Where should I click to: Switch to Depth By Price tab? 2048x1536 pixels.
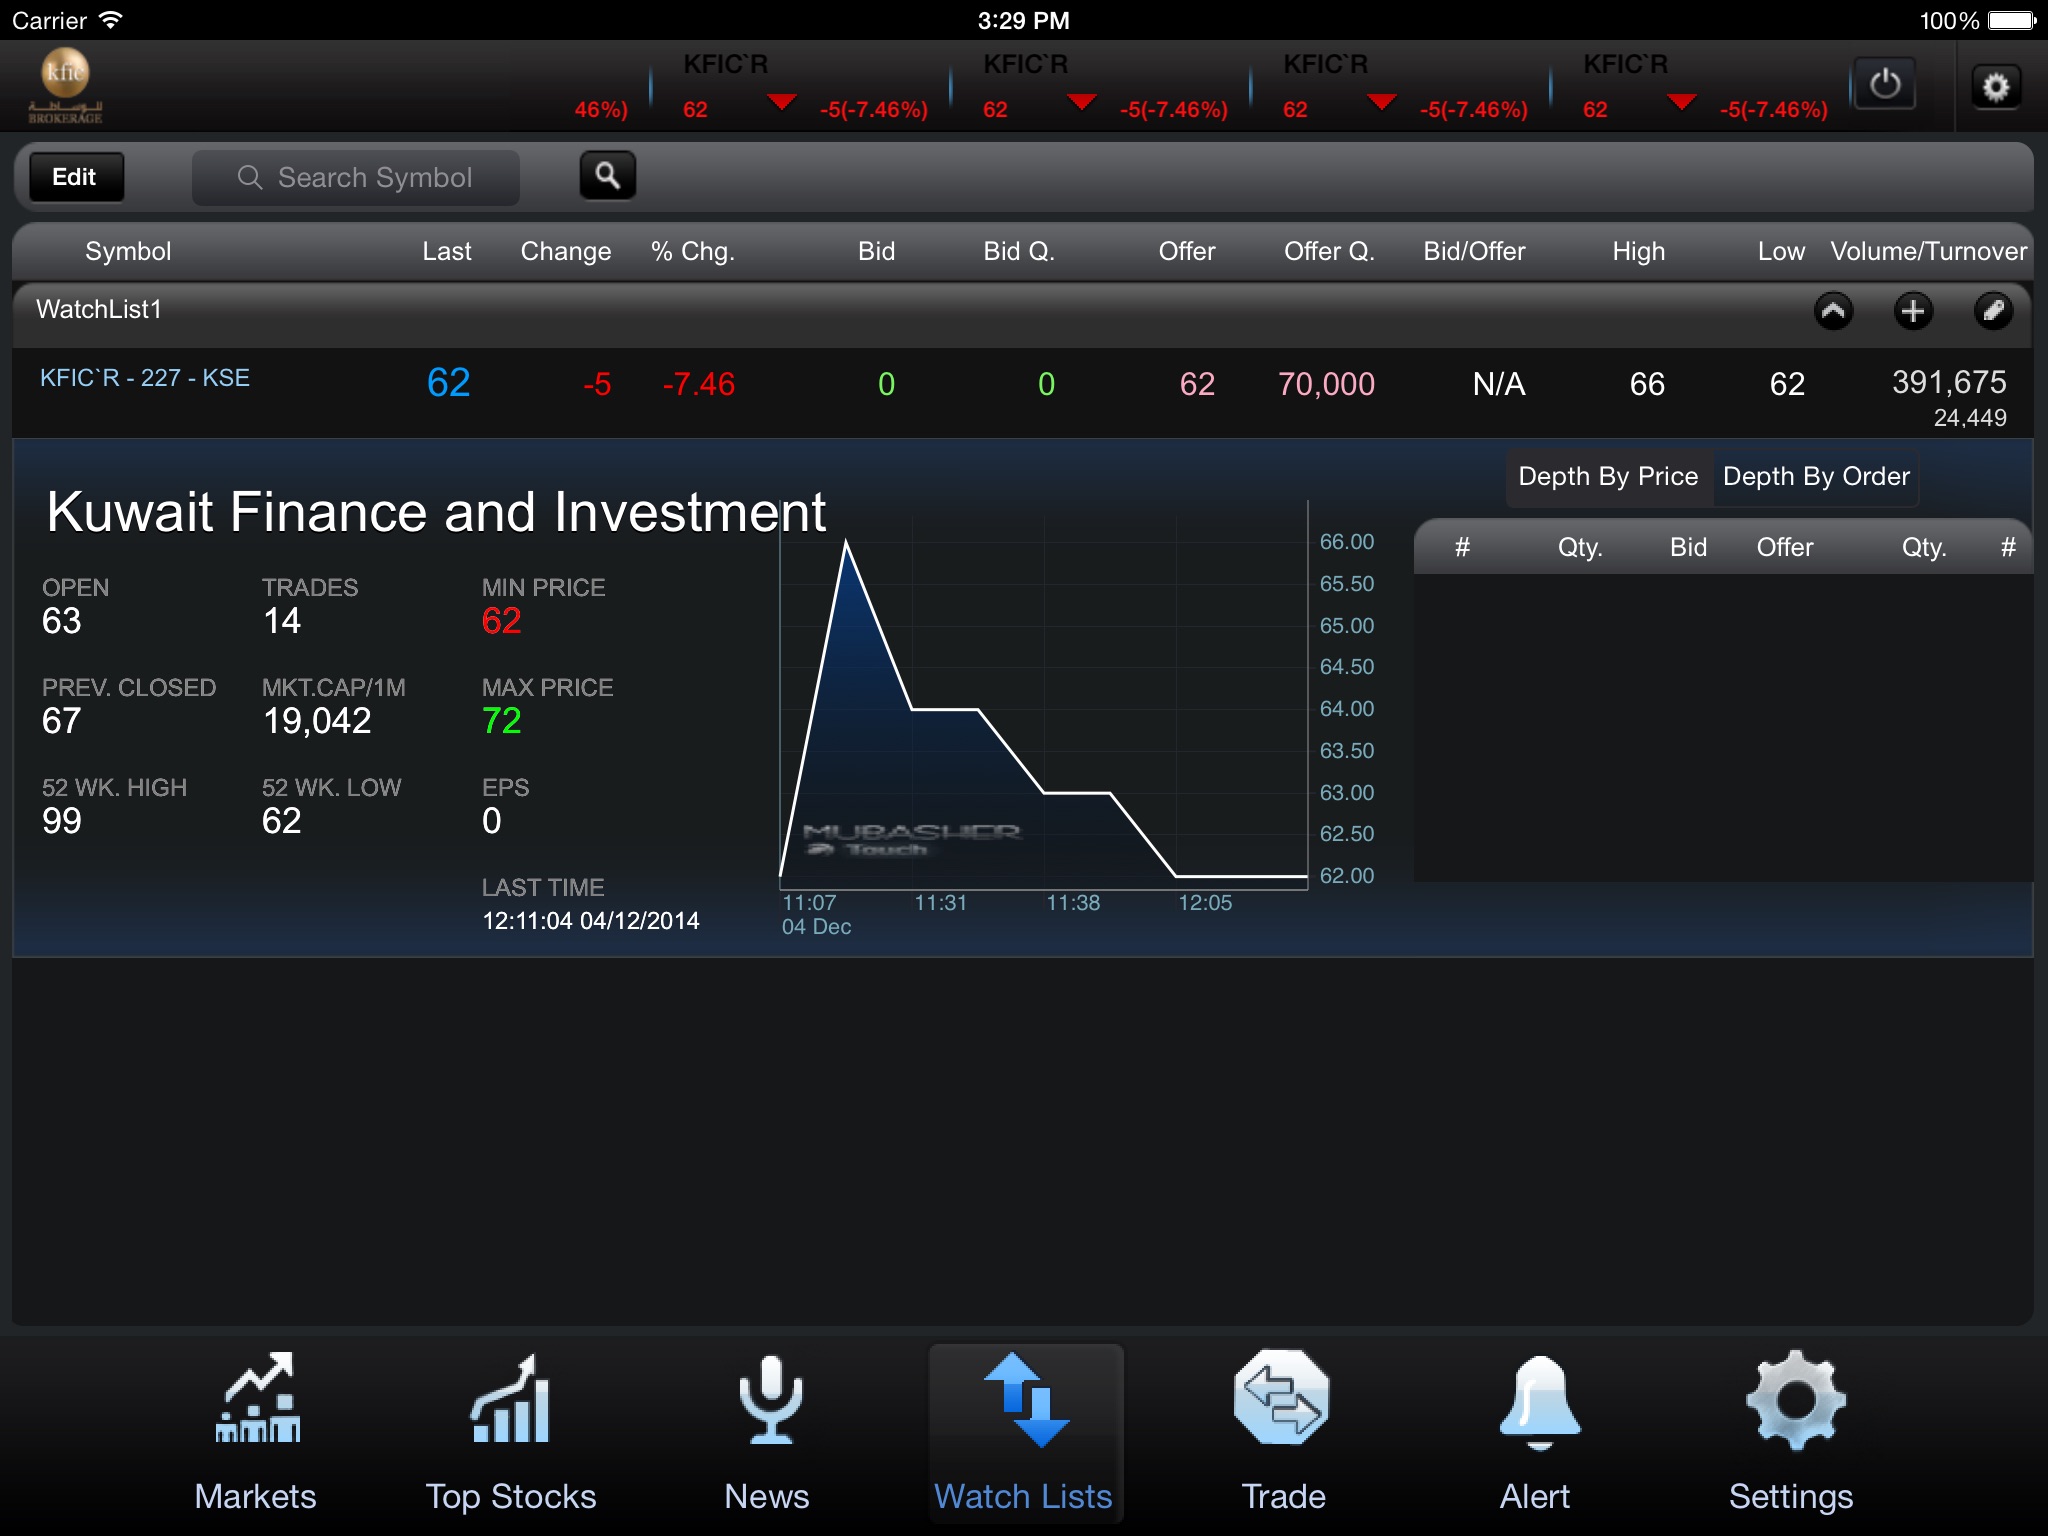pos(1606,476)
